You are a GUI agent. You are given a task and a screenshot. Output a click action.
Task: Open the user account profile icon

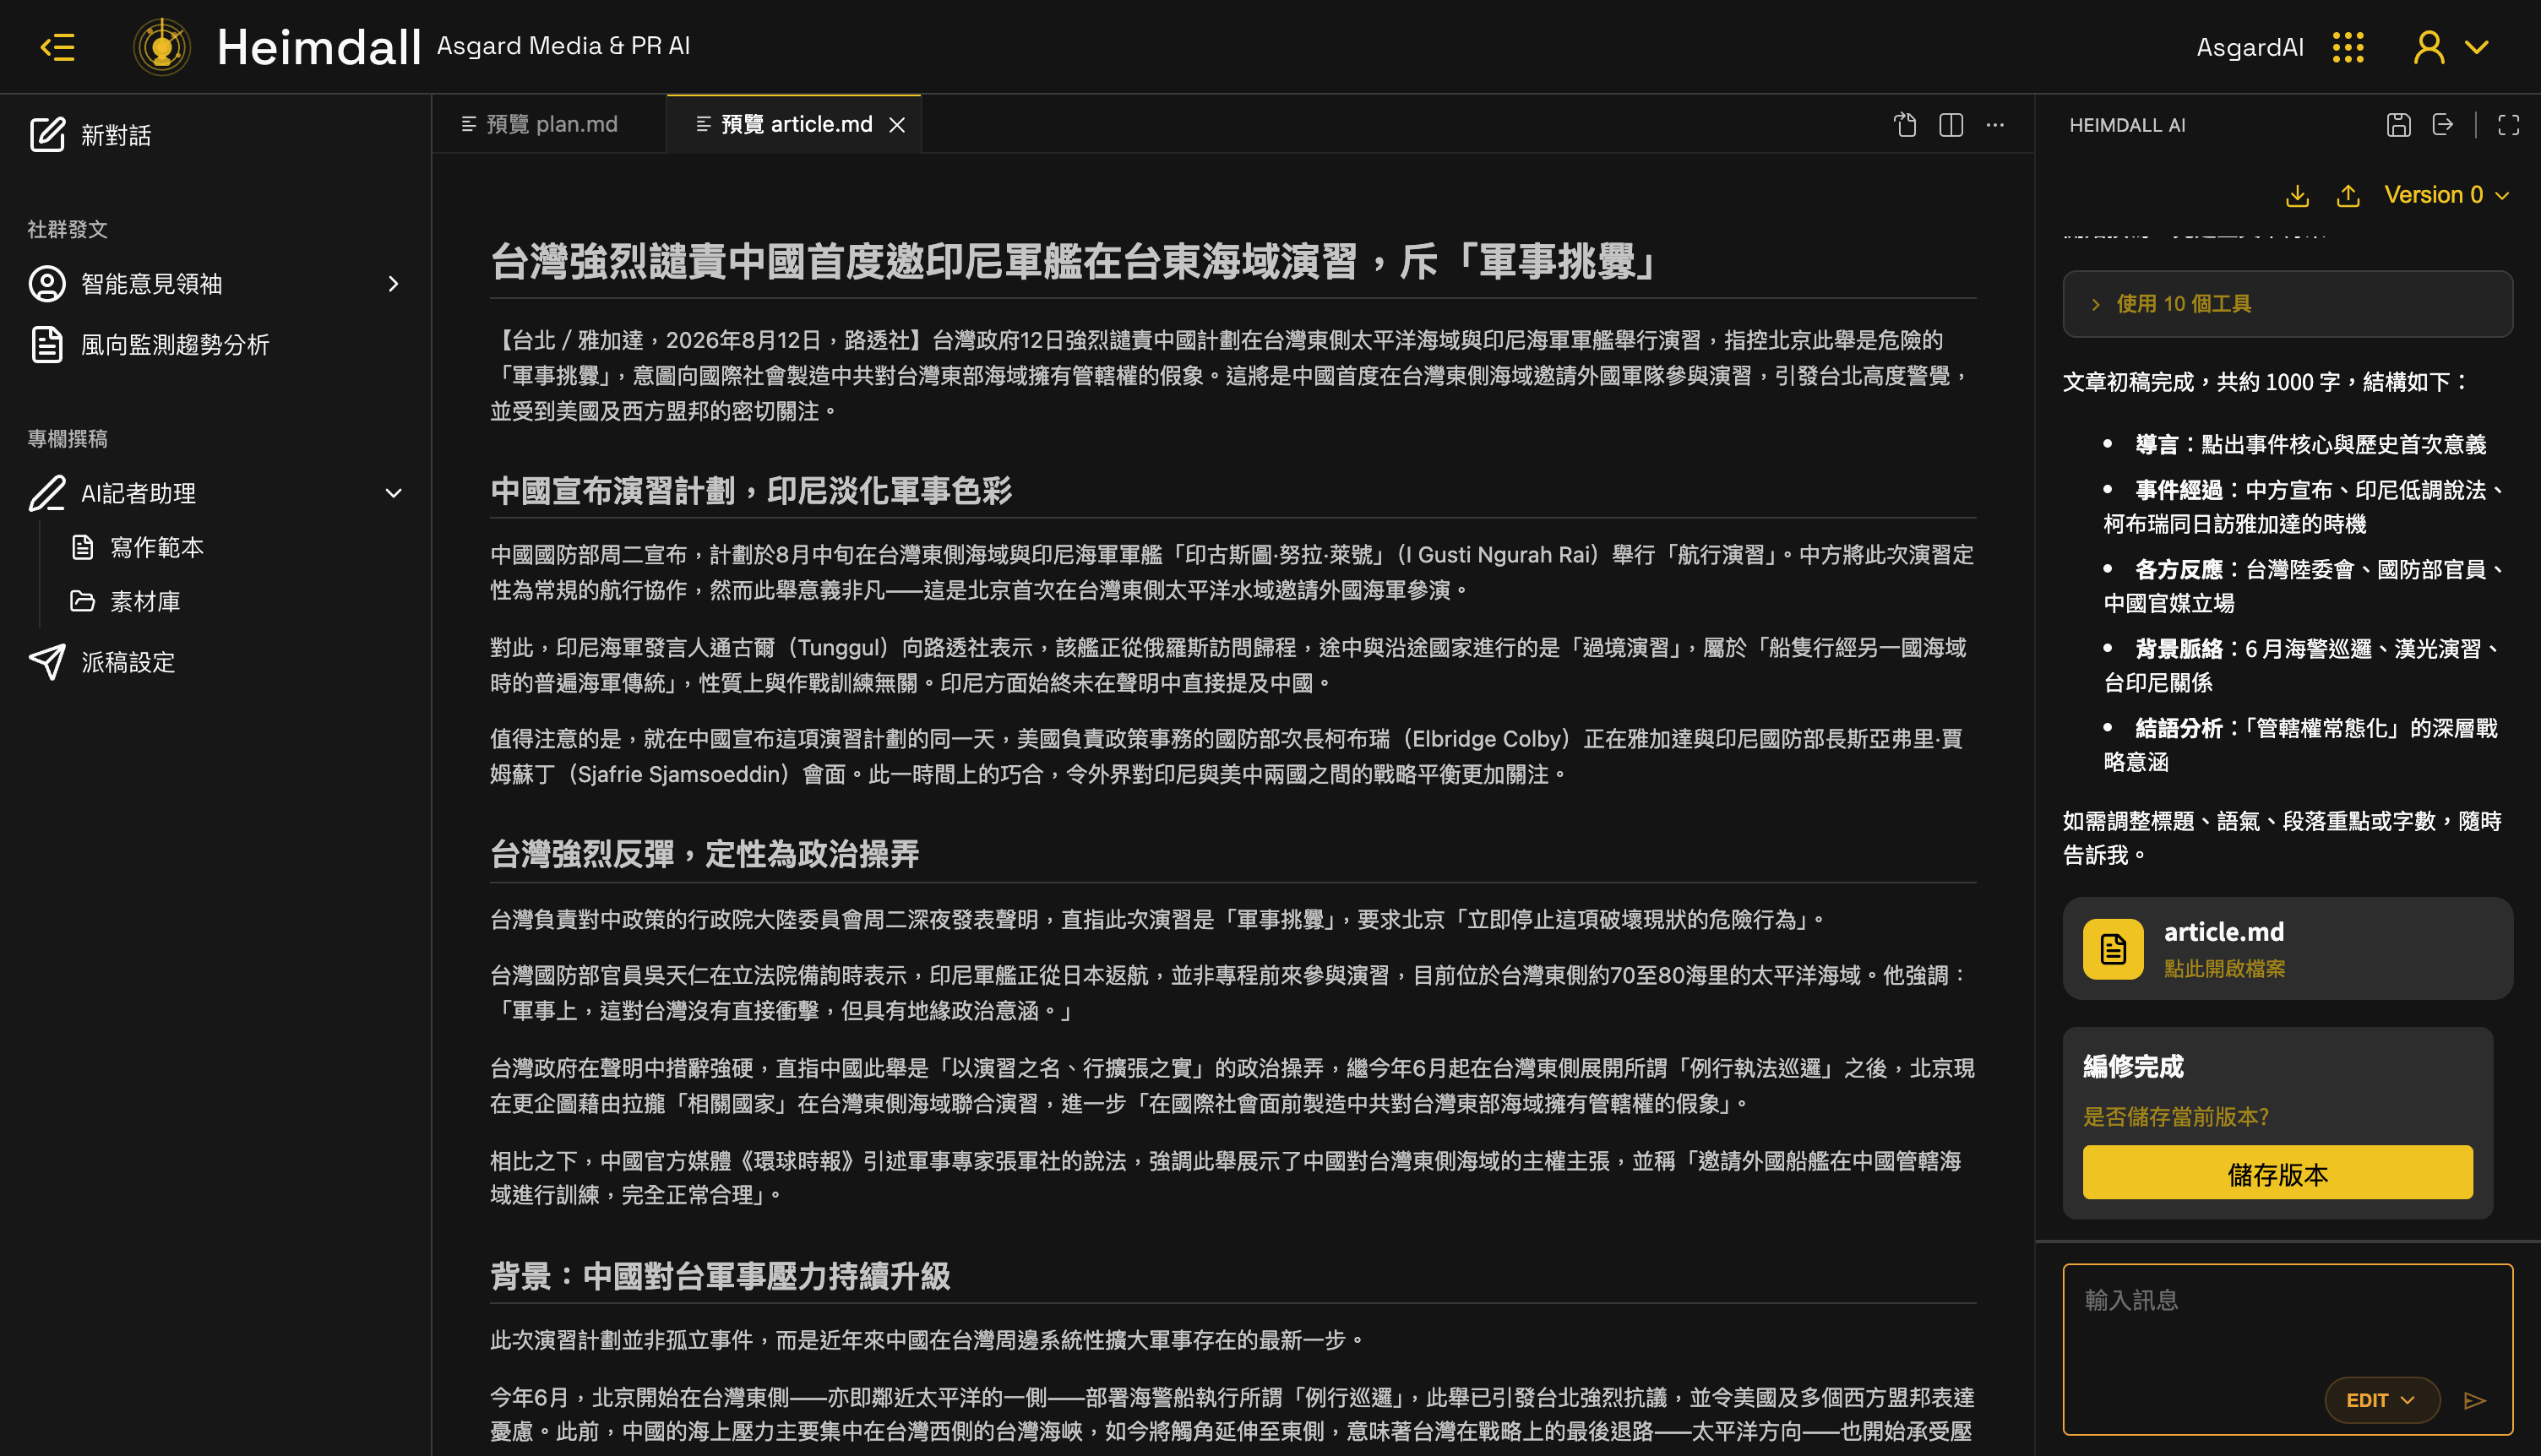tap(2429, 47)
